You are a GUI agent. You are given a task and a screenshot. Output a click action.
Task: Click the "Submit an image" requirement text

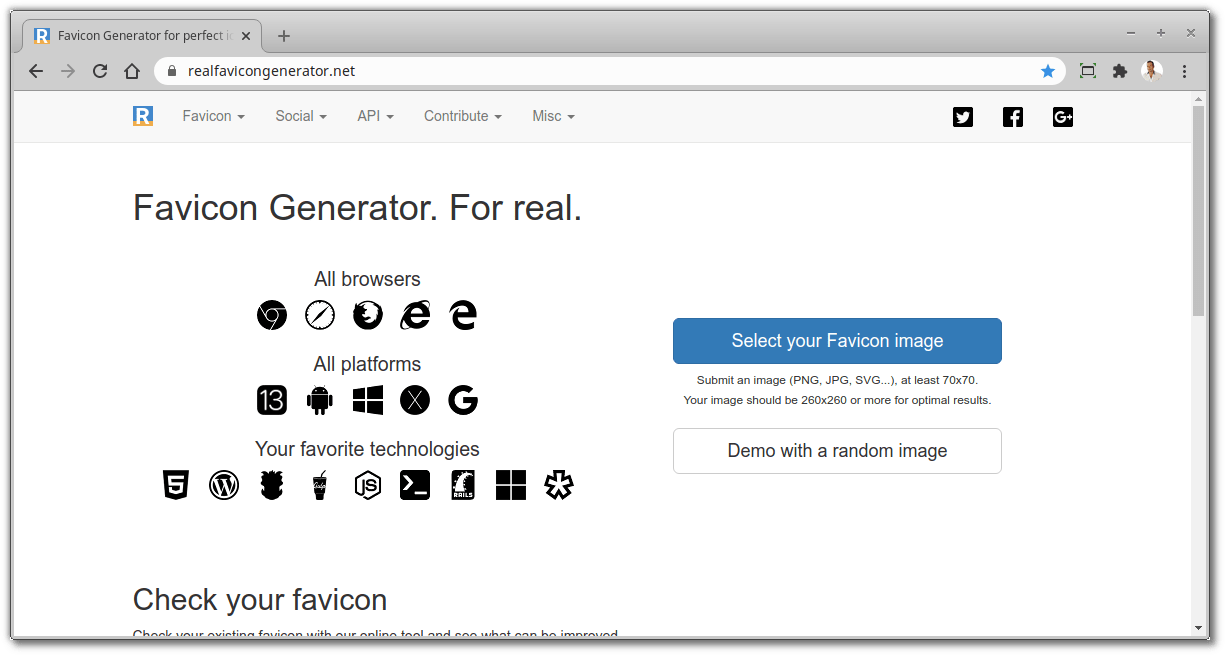837,380
